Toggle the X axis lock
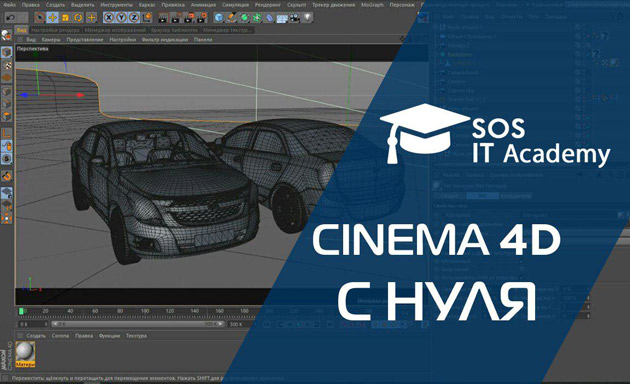This screenshot has height=384, width=630. pos(108,18)
